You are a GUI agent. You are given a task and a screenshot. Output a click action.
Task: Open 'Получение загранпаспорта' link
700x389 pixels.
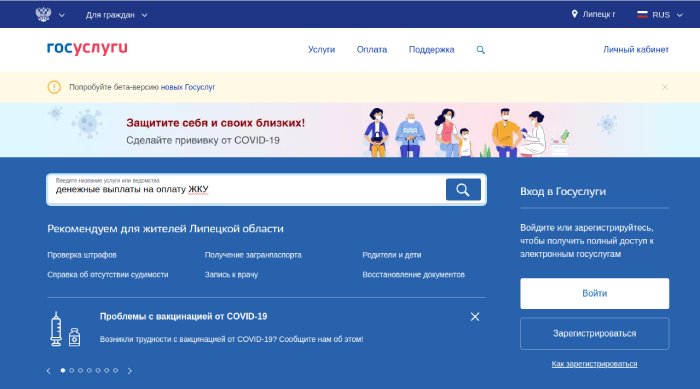coord(253,255)
